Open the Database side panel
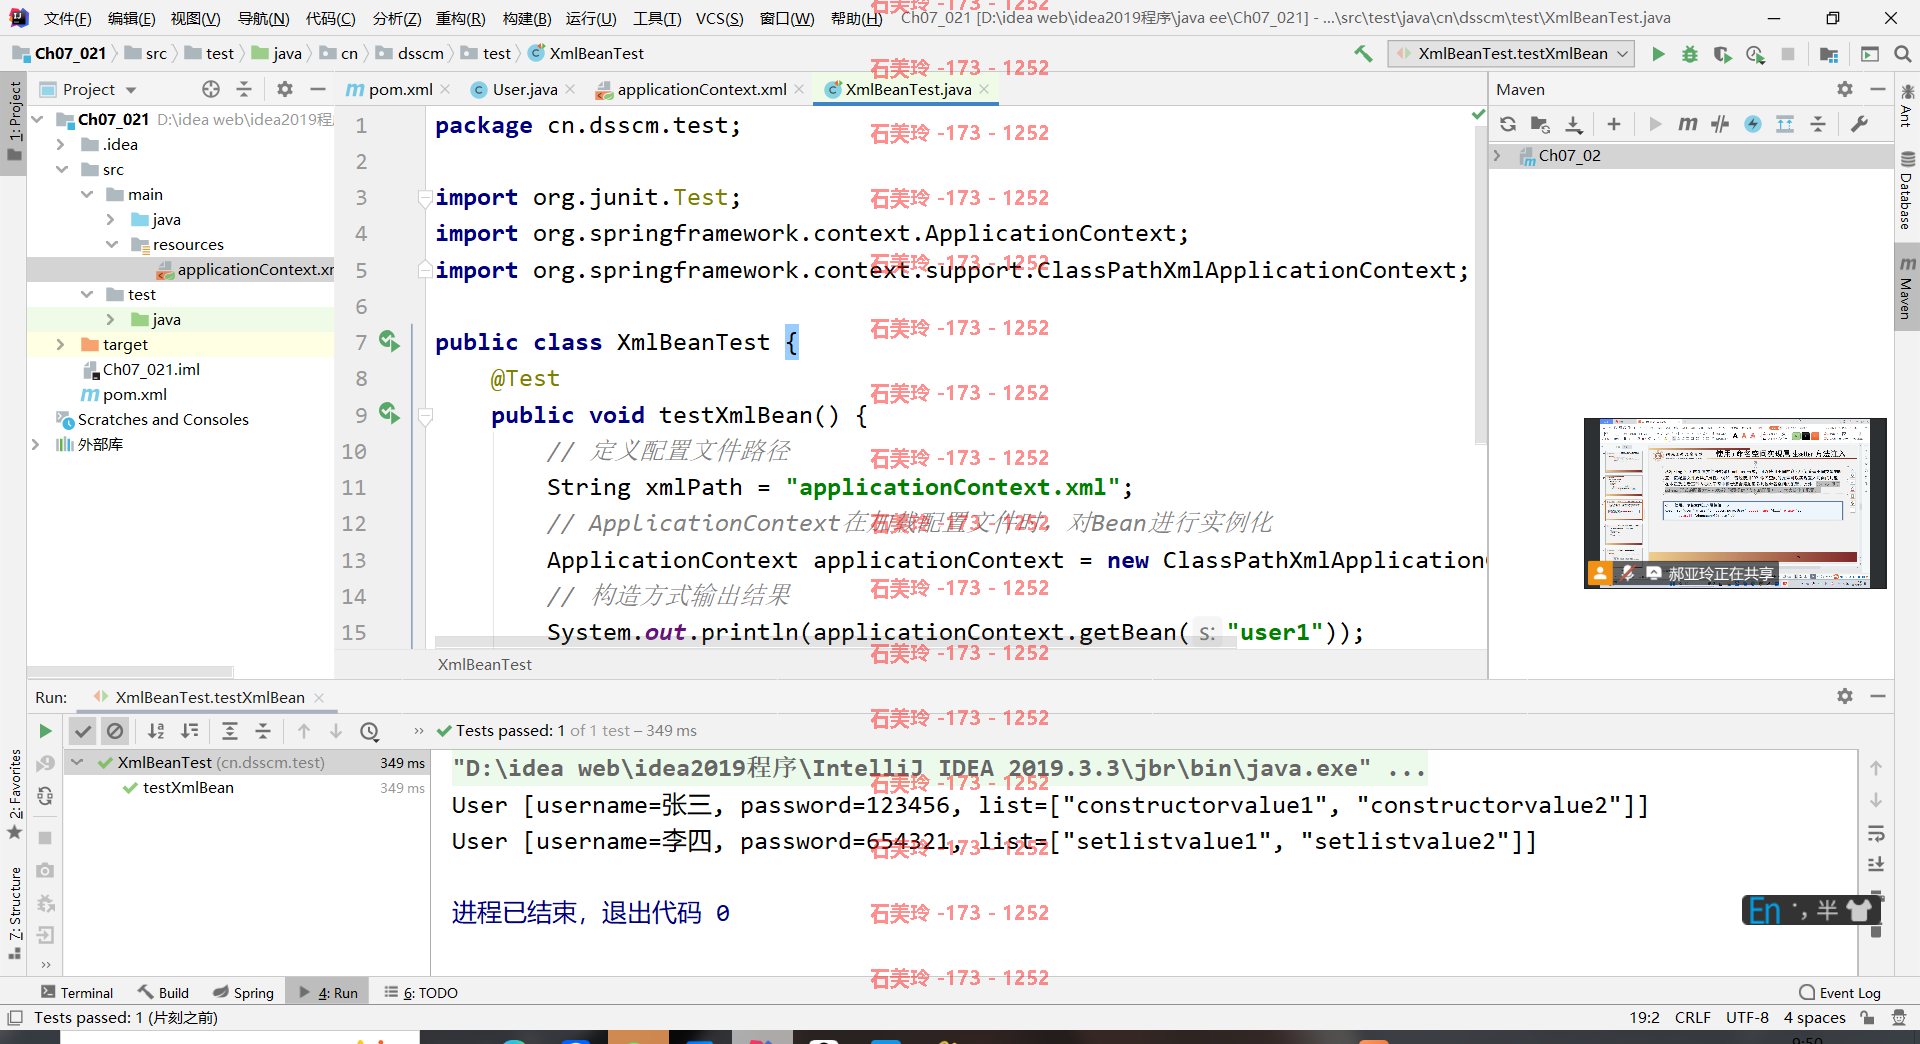Screen dimensions: 1920x1044 point(1907,189)
